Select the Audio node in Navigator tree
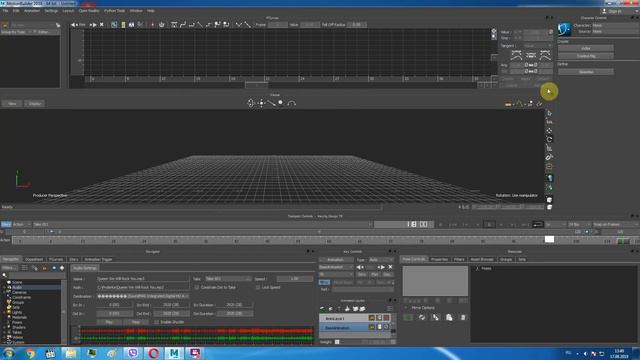Screen dimensions: 640x360 pos(17,287)
